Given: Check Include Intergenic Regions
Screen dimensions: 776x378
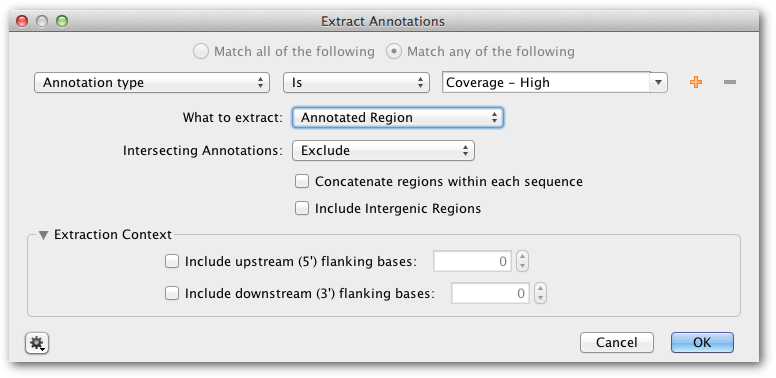Looking at the screenshot, I should [x=302, y=208].
